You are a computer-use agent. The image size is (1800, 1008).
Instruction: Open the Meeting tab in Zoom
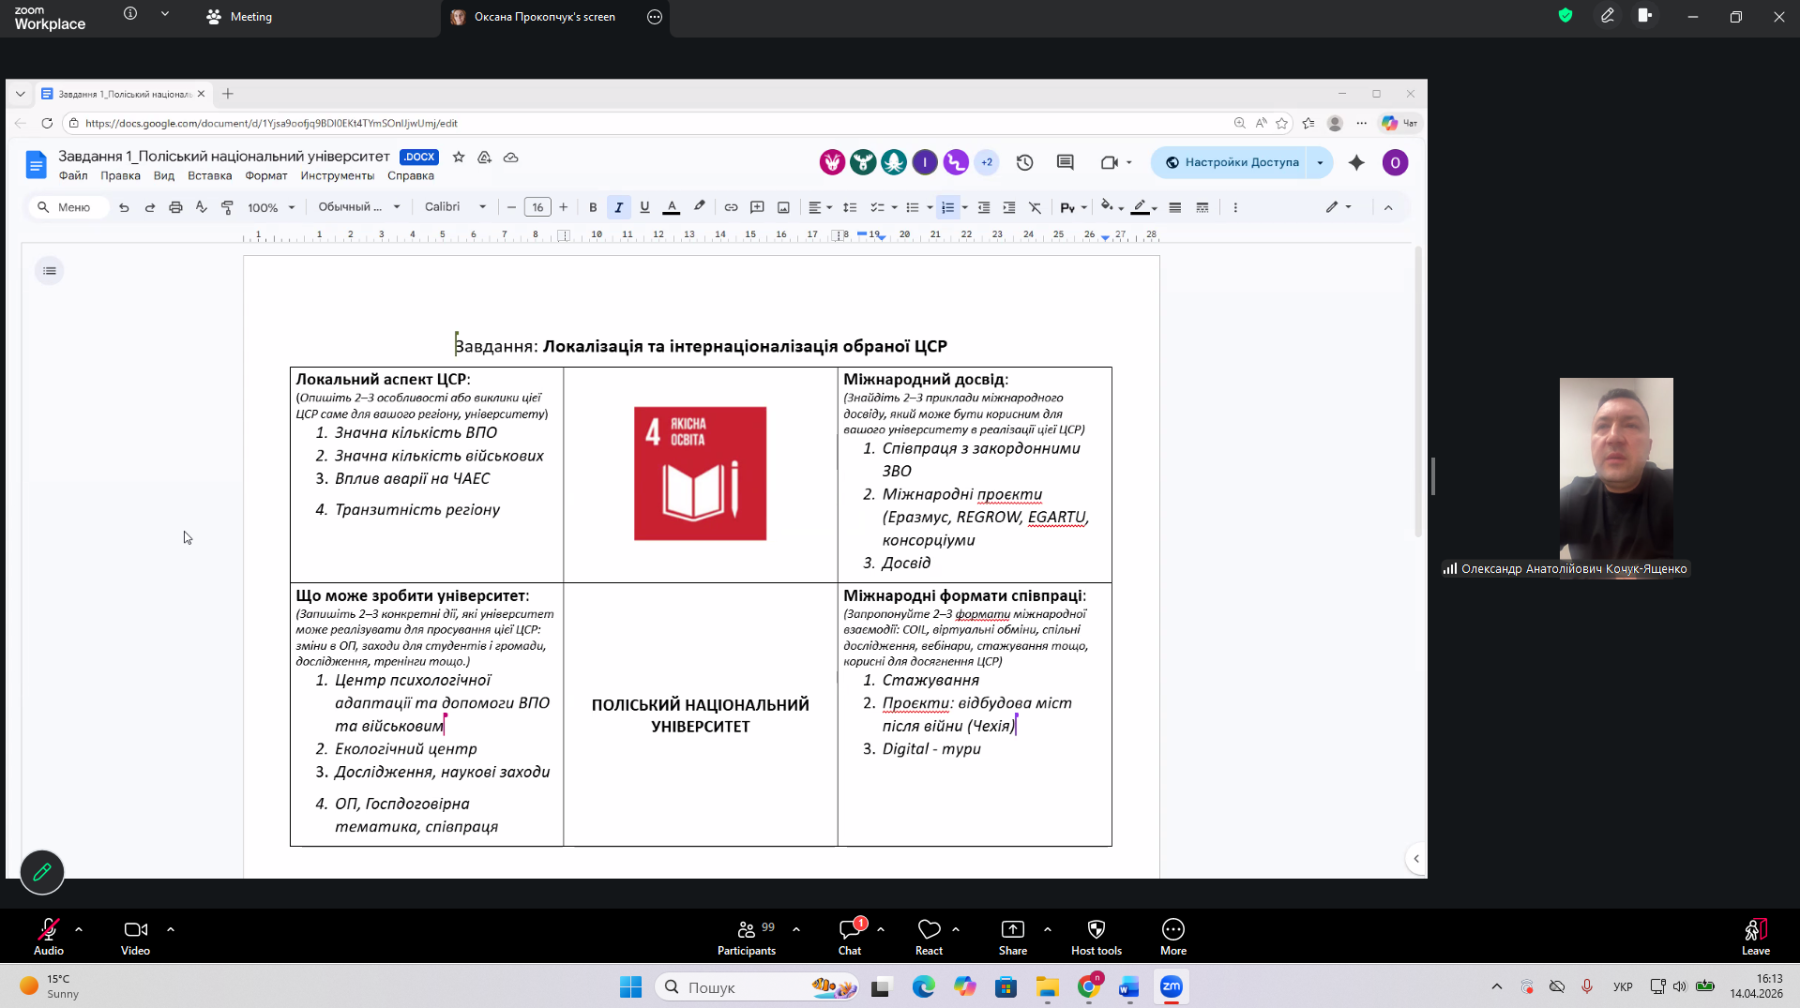[239, 17]
